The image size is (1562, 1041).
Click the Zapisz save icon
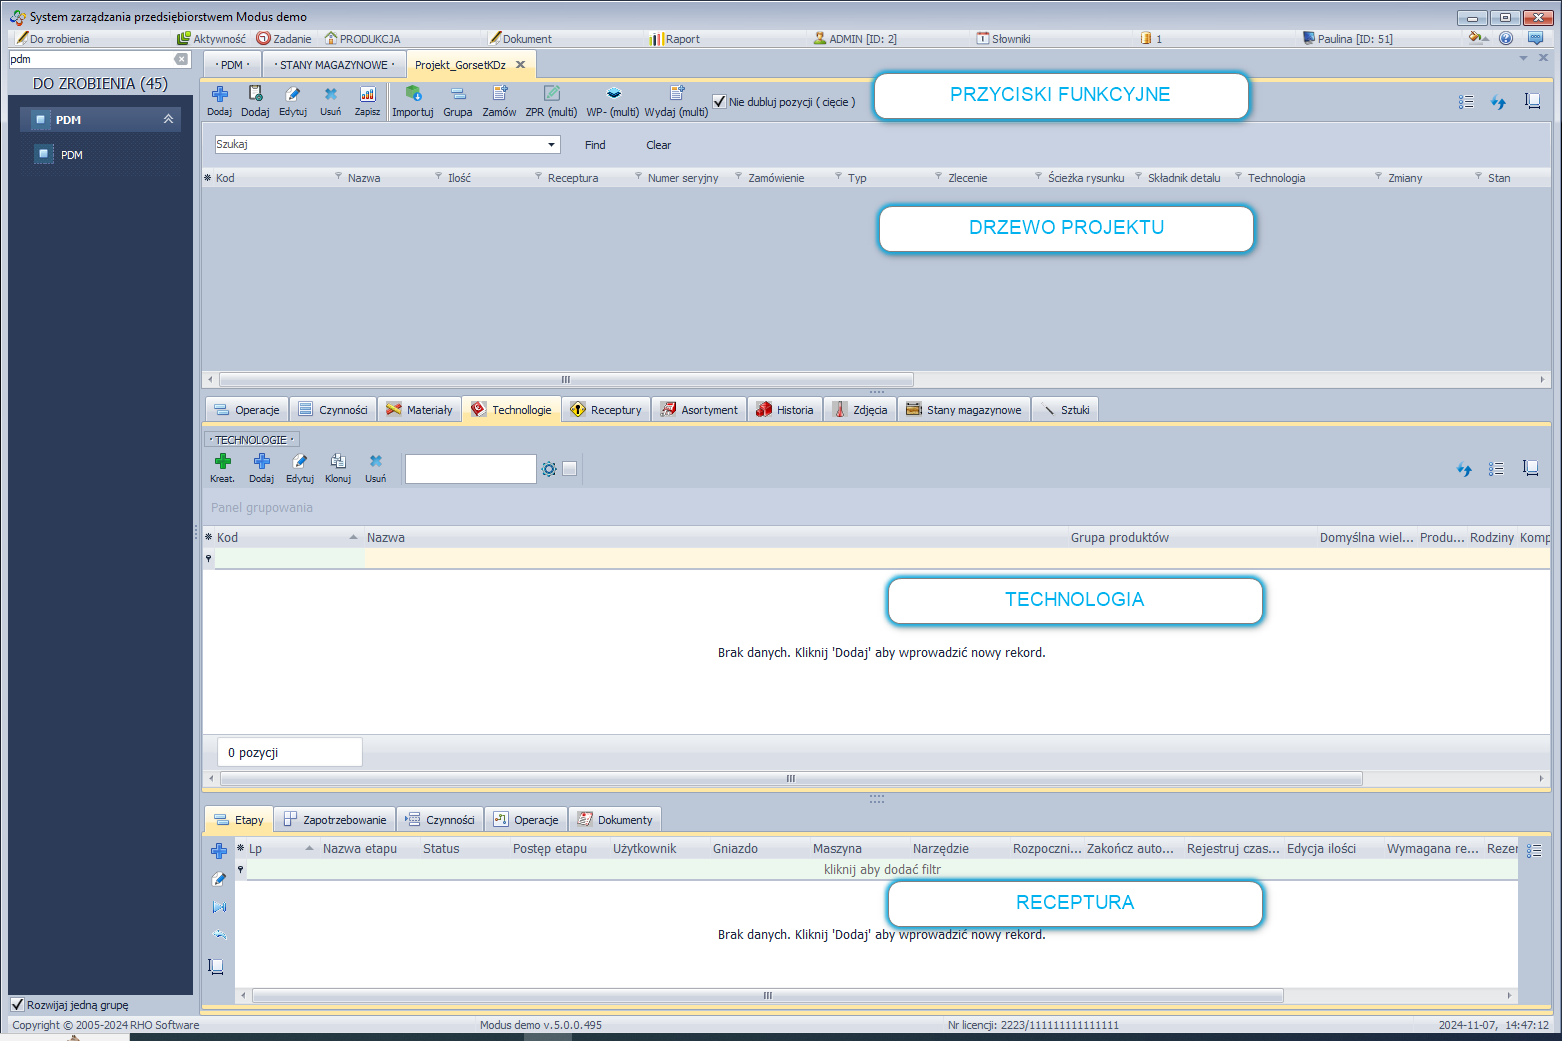(x=367, y=94)
